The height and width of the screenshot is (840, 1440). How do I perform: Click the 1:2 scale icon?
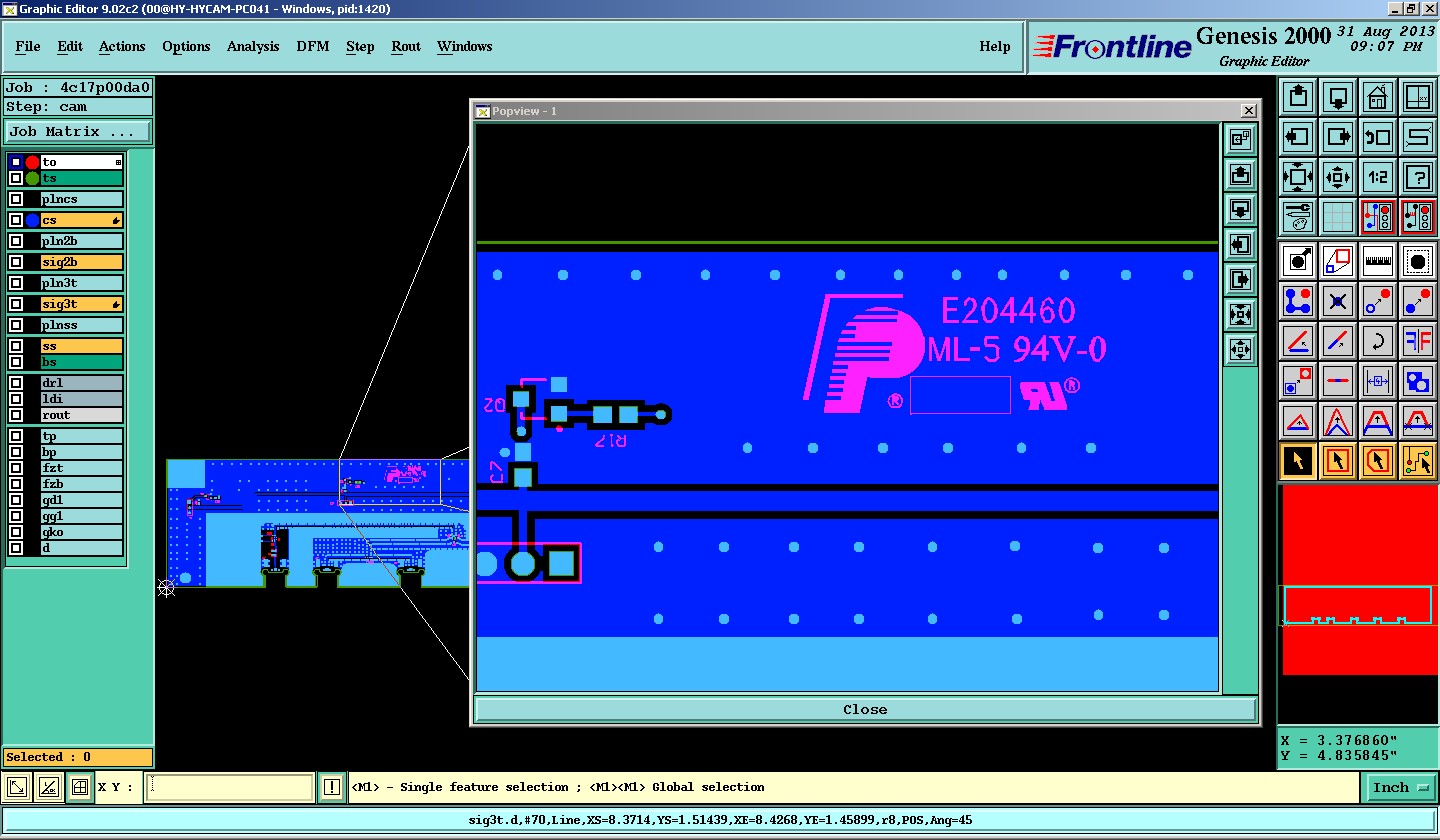[x=1378, y=177]
